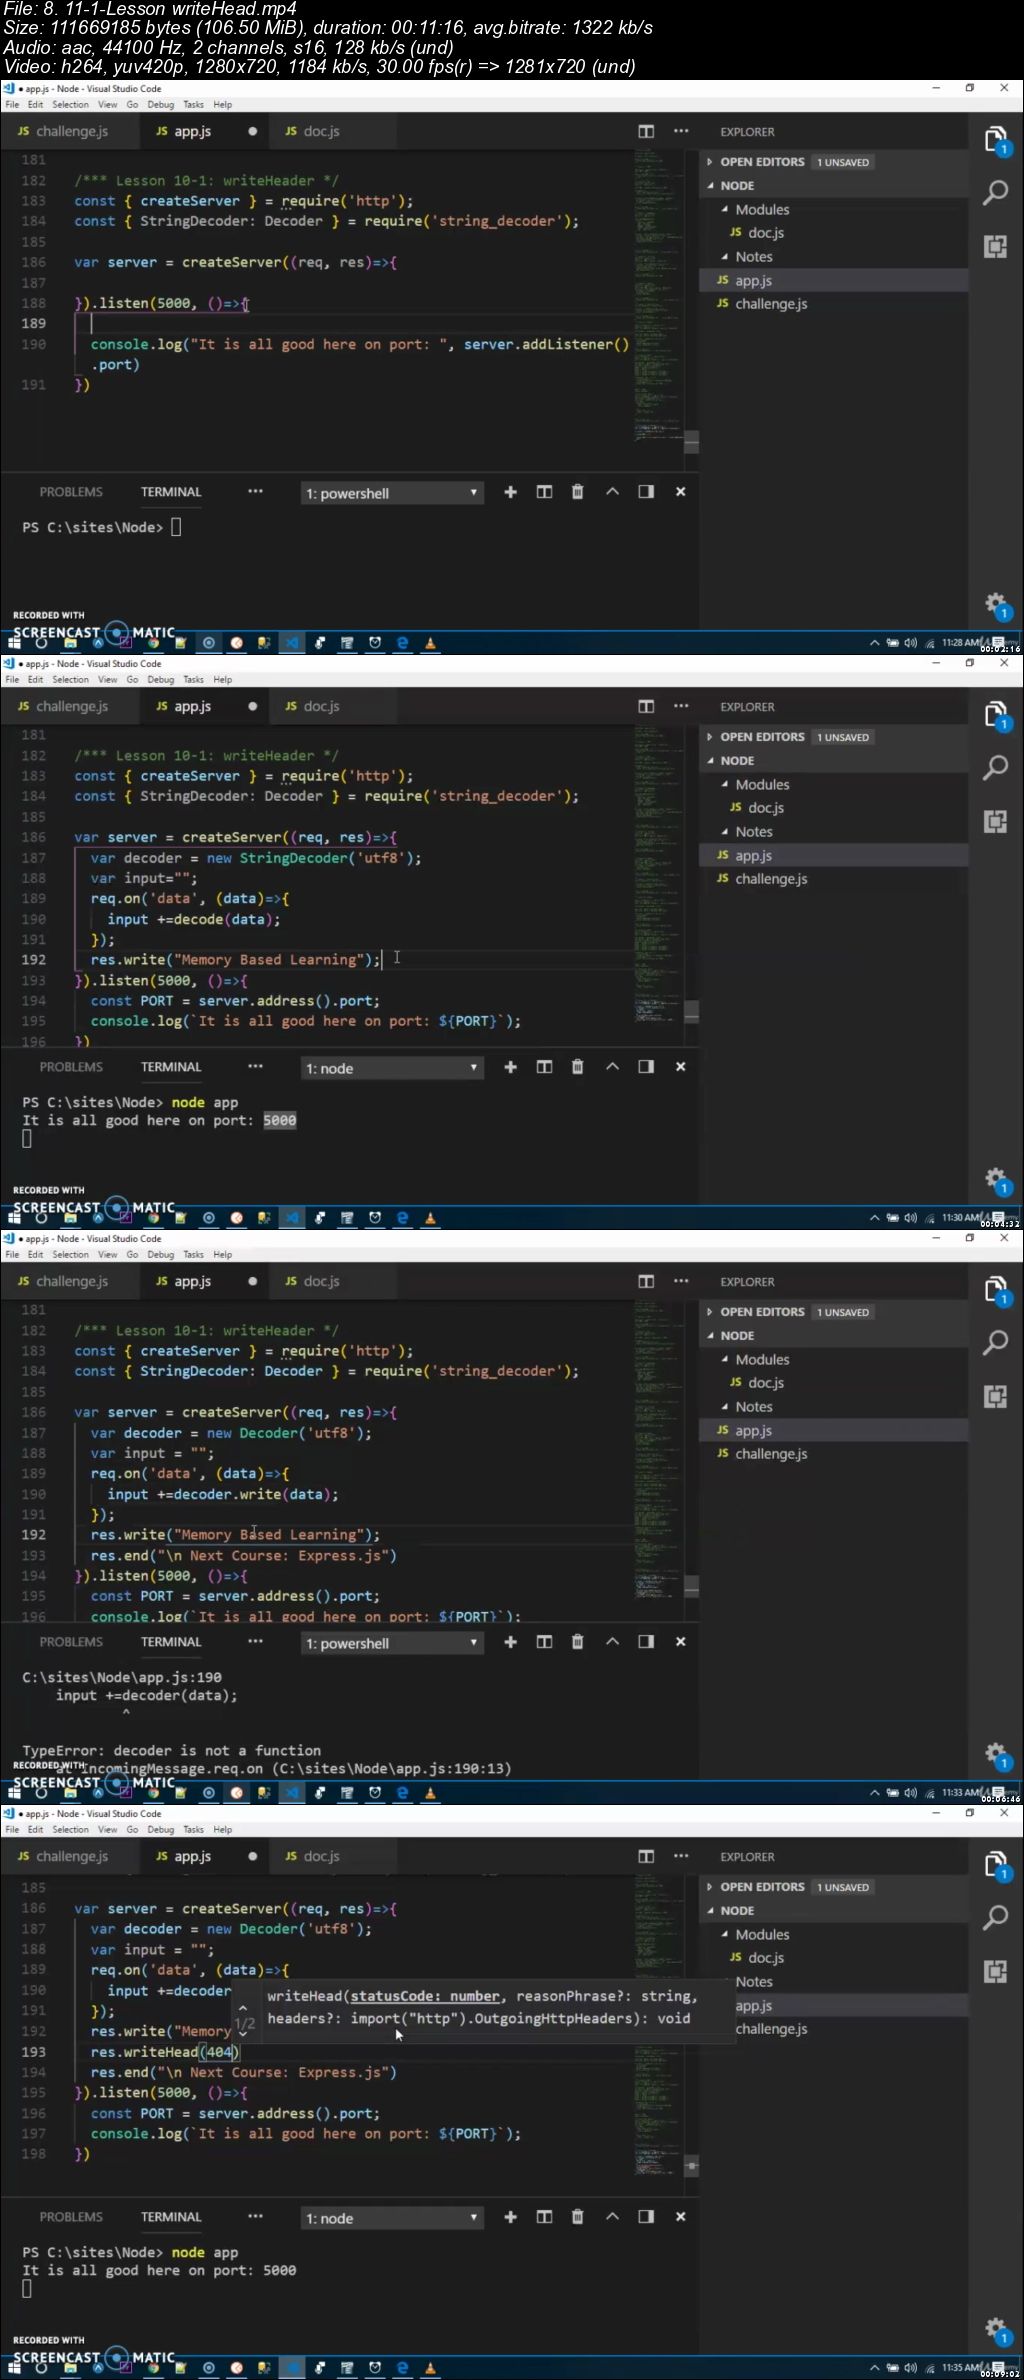Toggle the maximize panel chevron in the second frame

click(x=612, y=1067)
